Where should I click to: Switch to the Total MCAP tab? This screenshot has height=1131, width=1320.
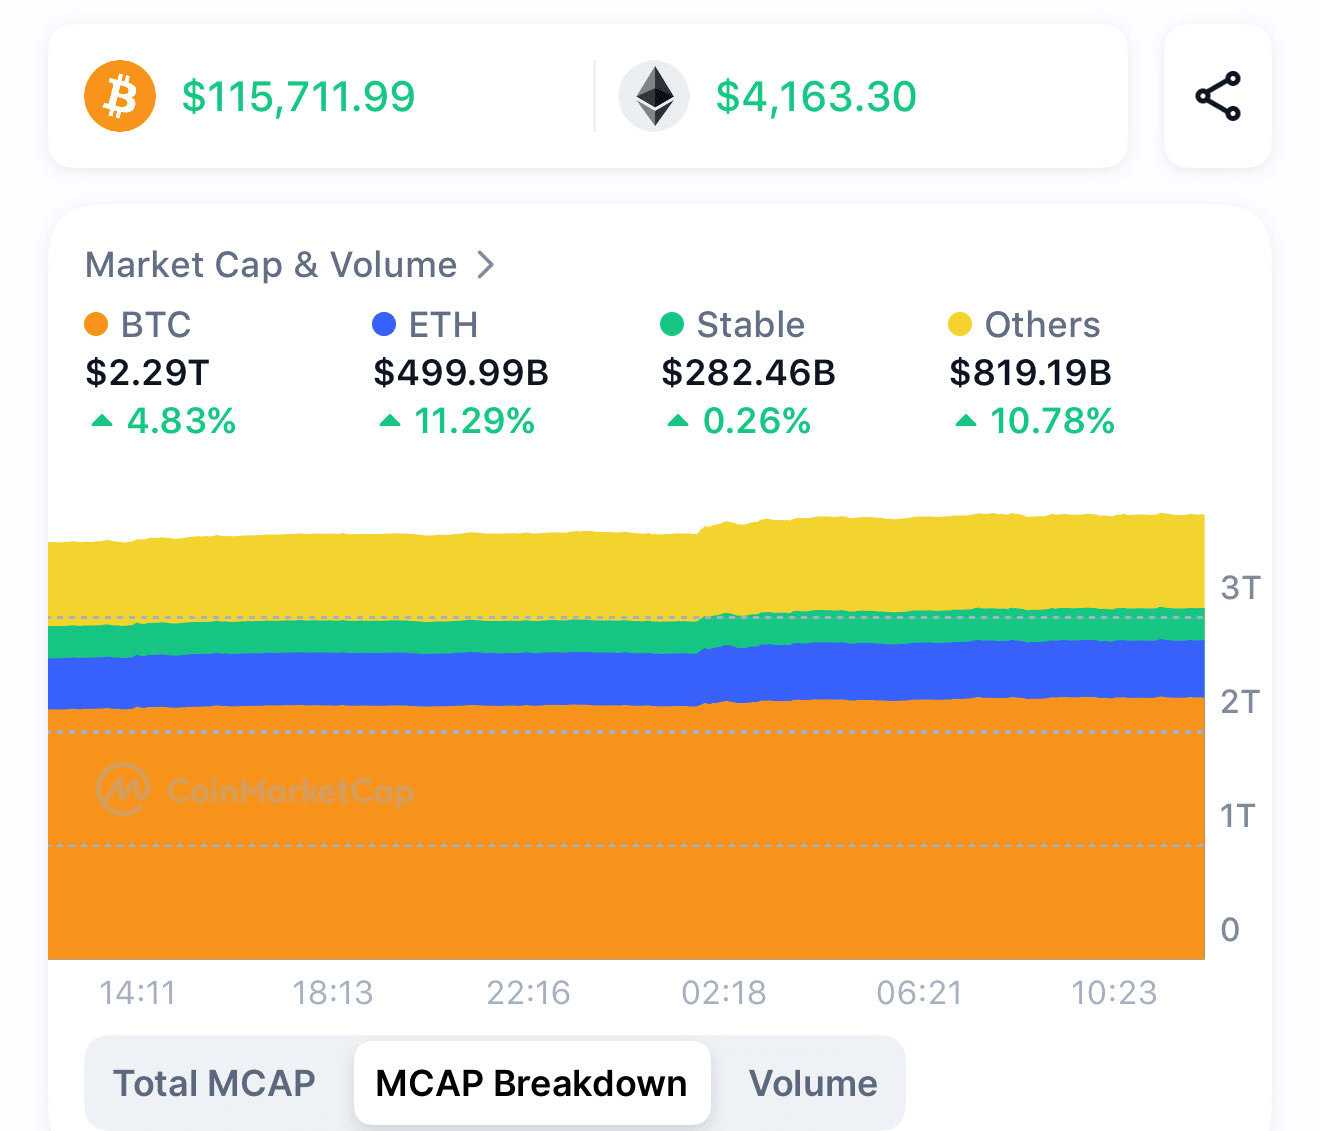point(214,1084)
